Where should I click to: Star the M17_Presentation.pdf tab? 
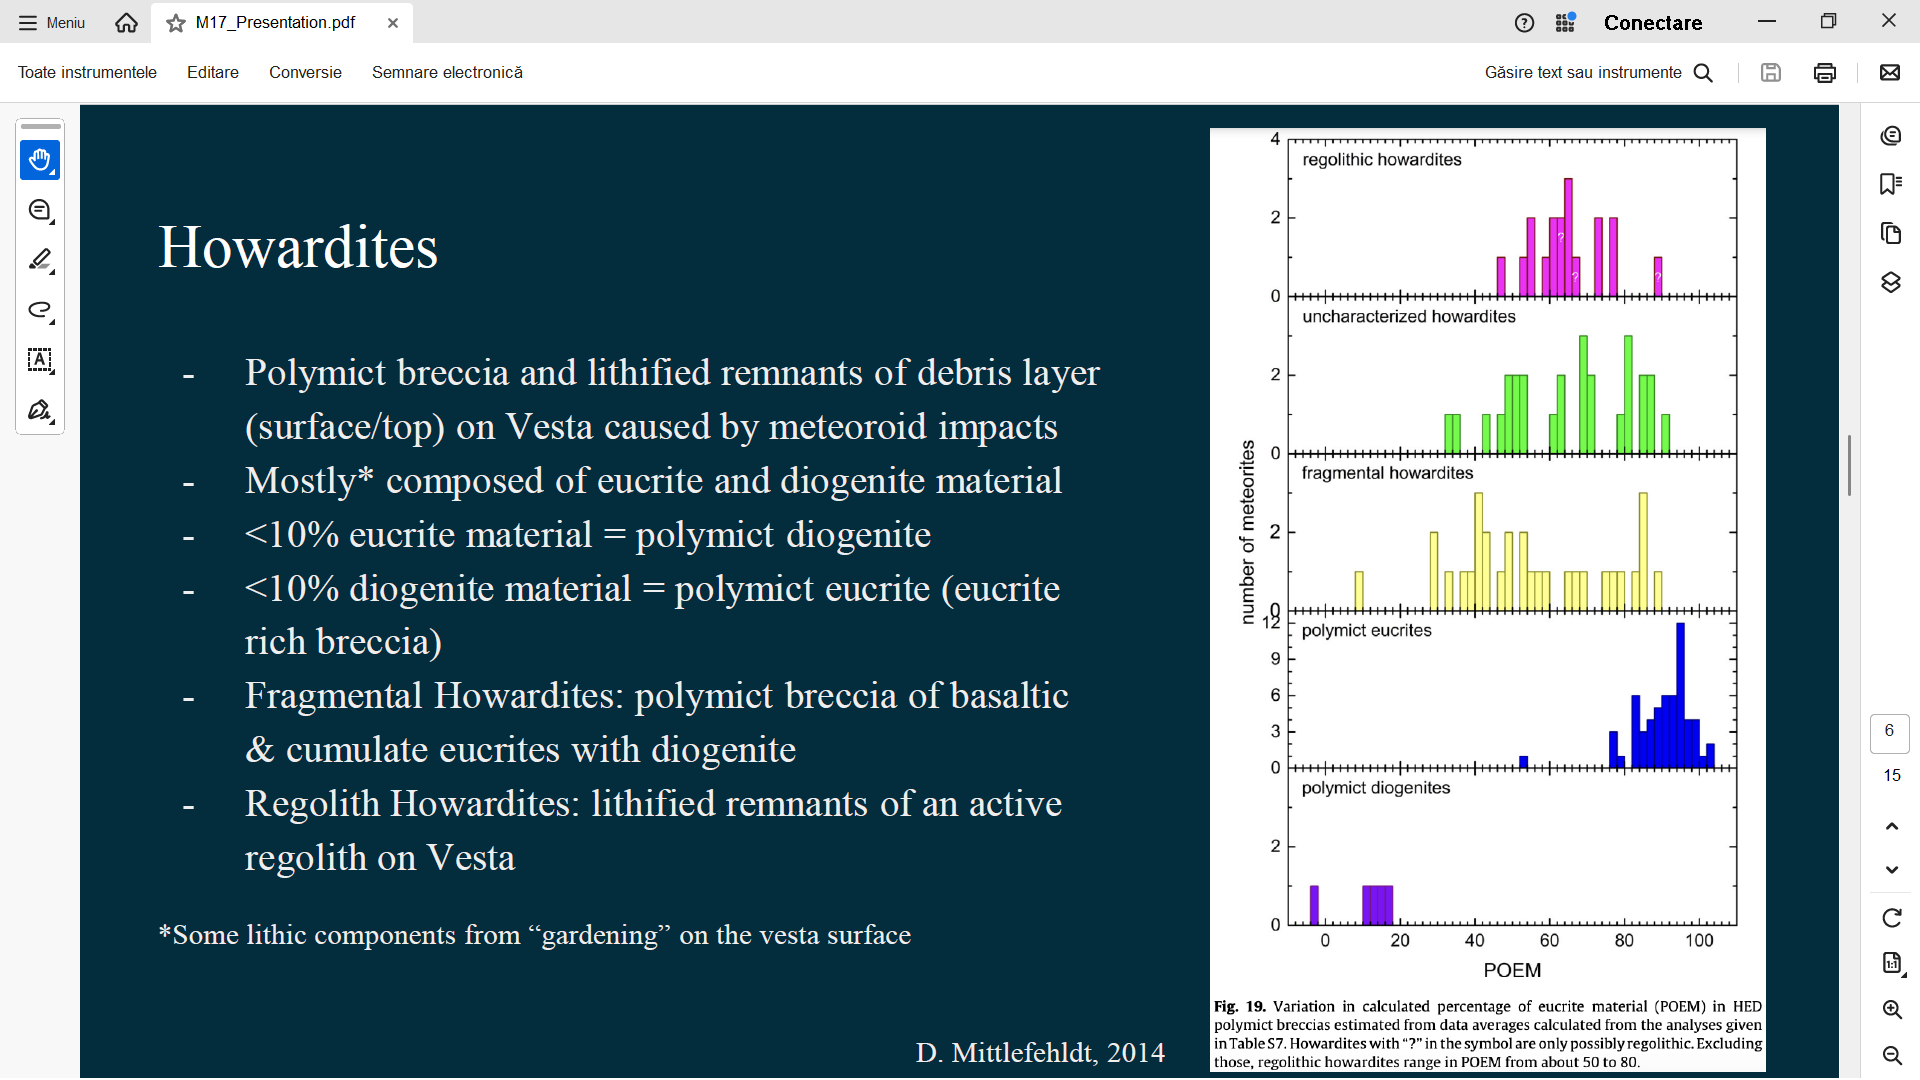coord(176,23)
